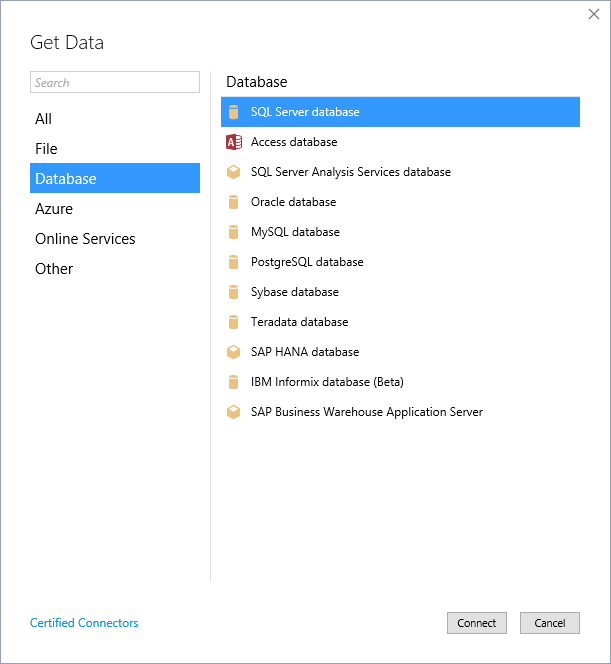Click the SQL Server Analysis Services cube icon
Screen dimensions: 611x664
pyautogui.click(x=233, y=172)
